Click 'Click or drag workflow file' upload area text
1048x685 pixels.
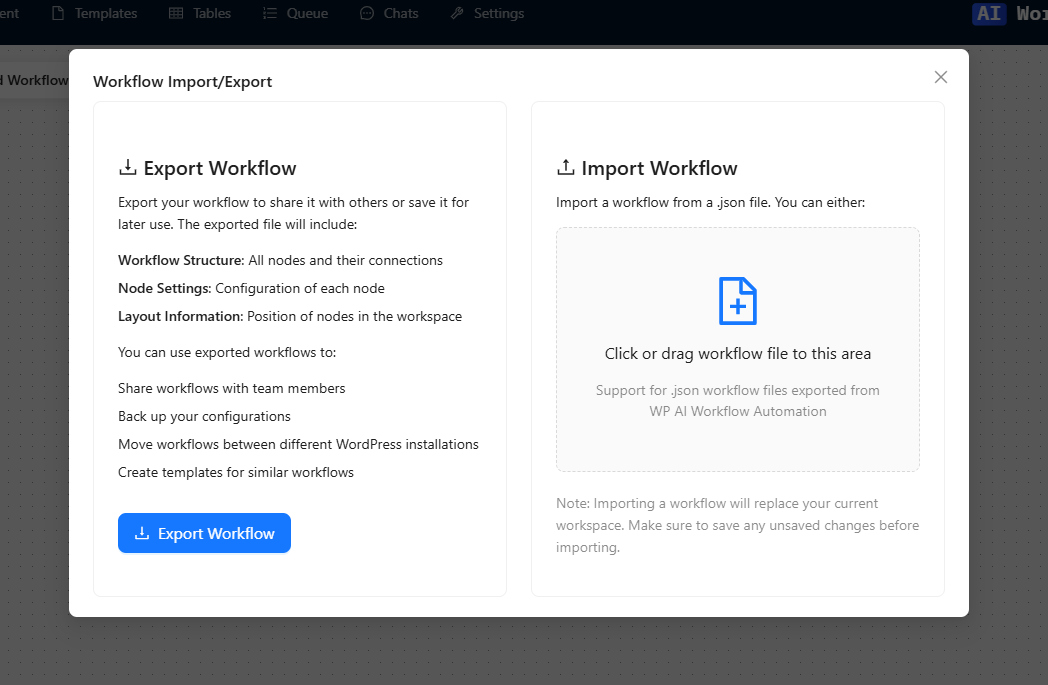[737, 354]
